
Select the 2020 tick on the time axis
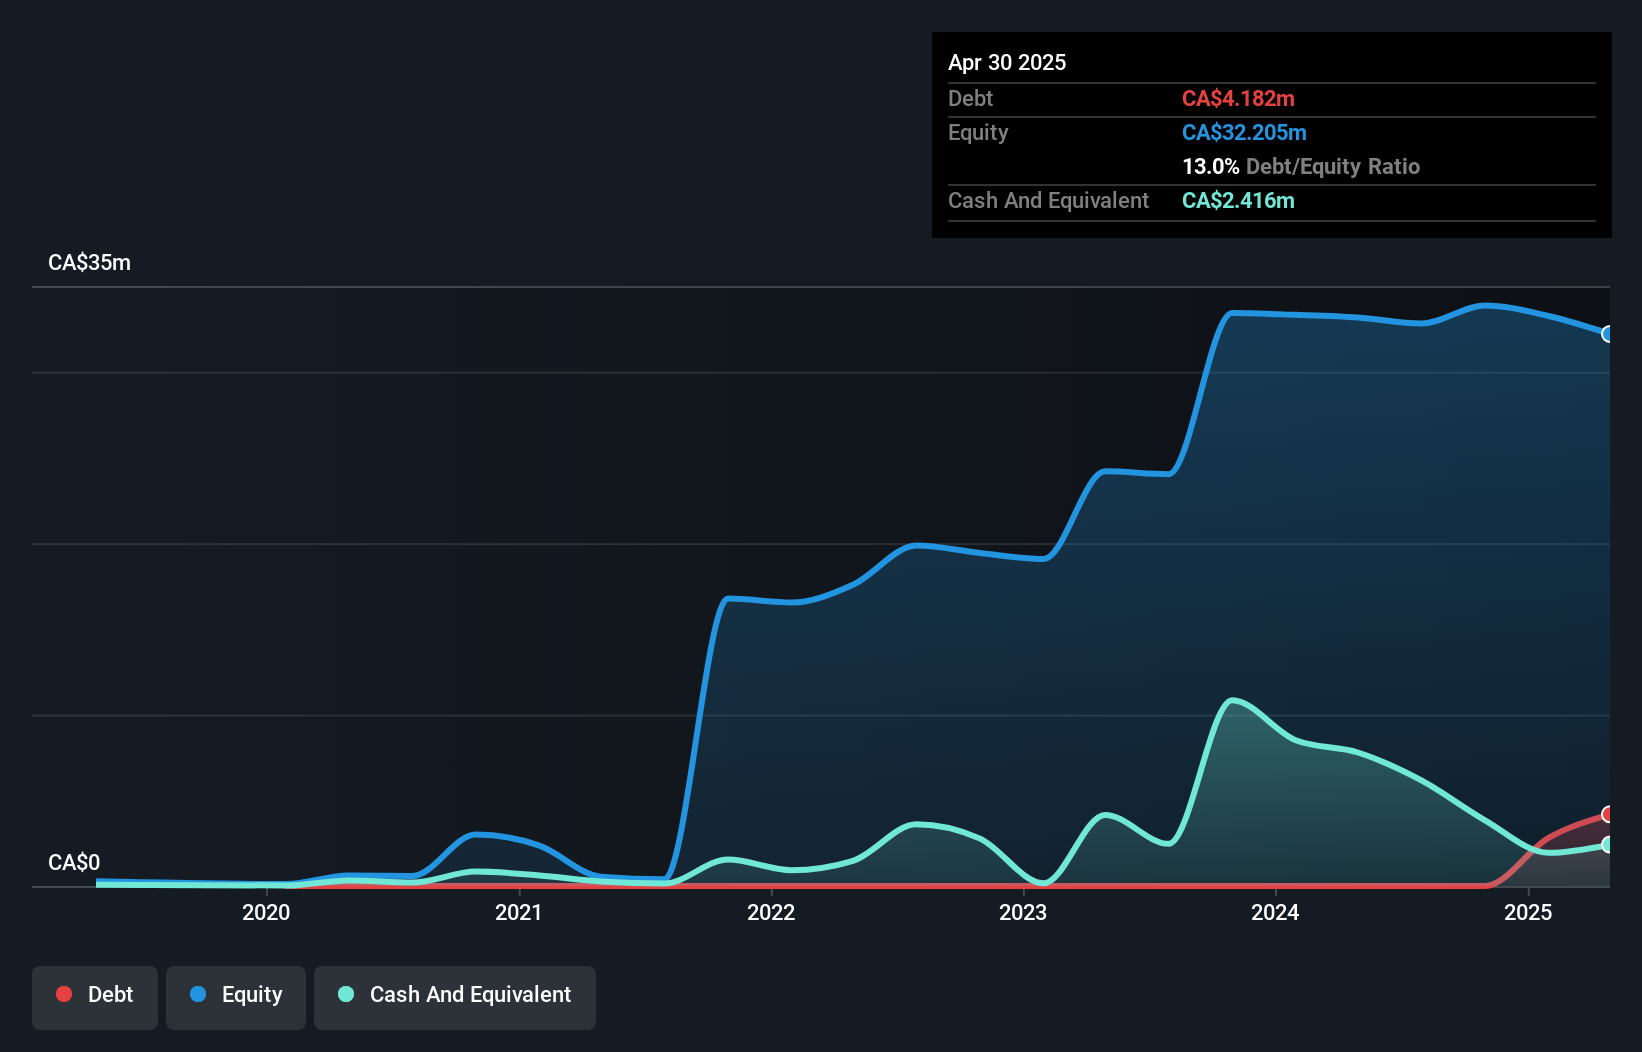(x=266, y=912)
